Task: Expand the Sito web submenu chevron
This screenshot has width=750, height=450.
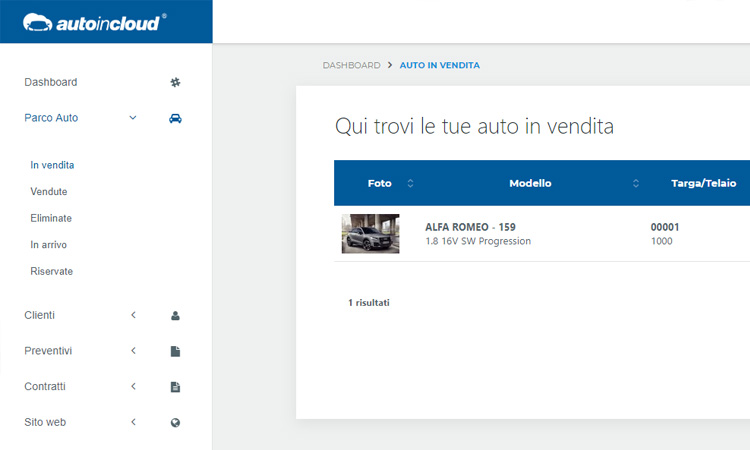Action: point(133,422)
